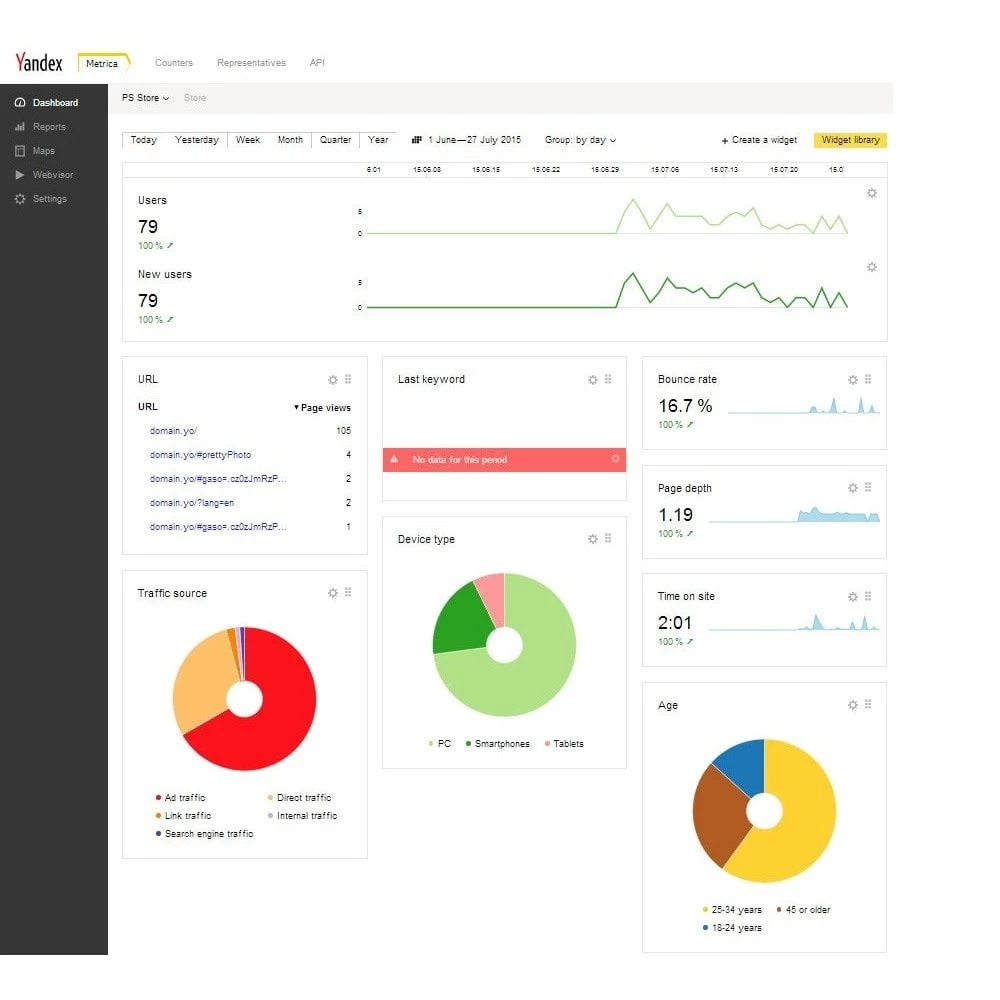Click the gear icon on URL widget
Image resolution: width=1000 pixels, height=1000 pixels.
333,380
